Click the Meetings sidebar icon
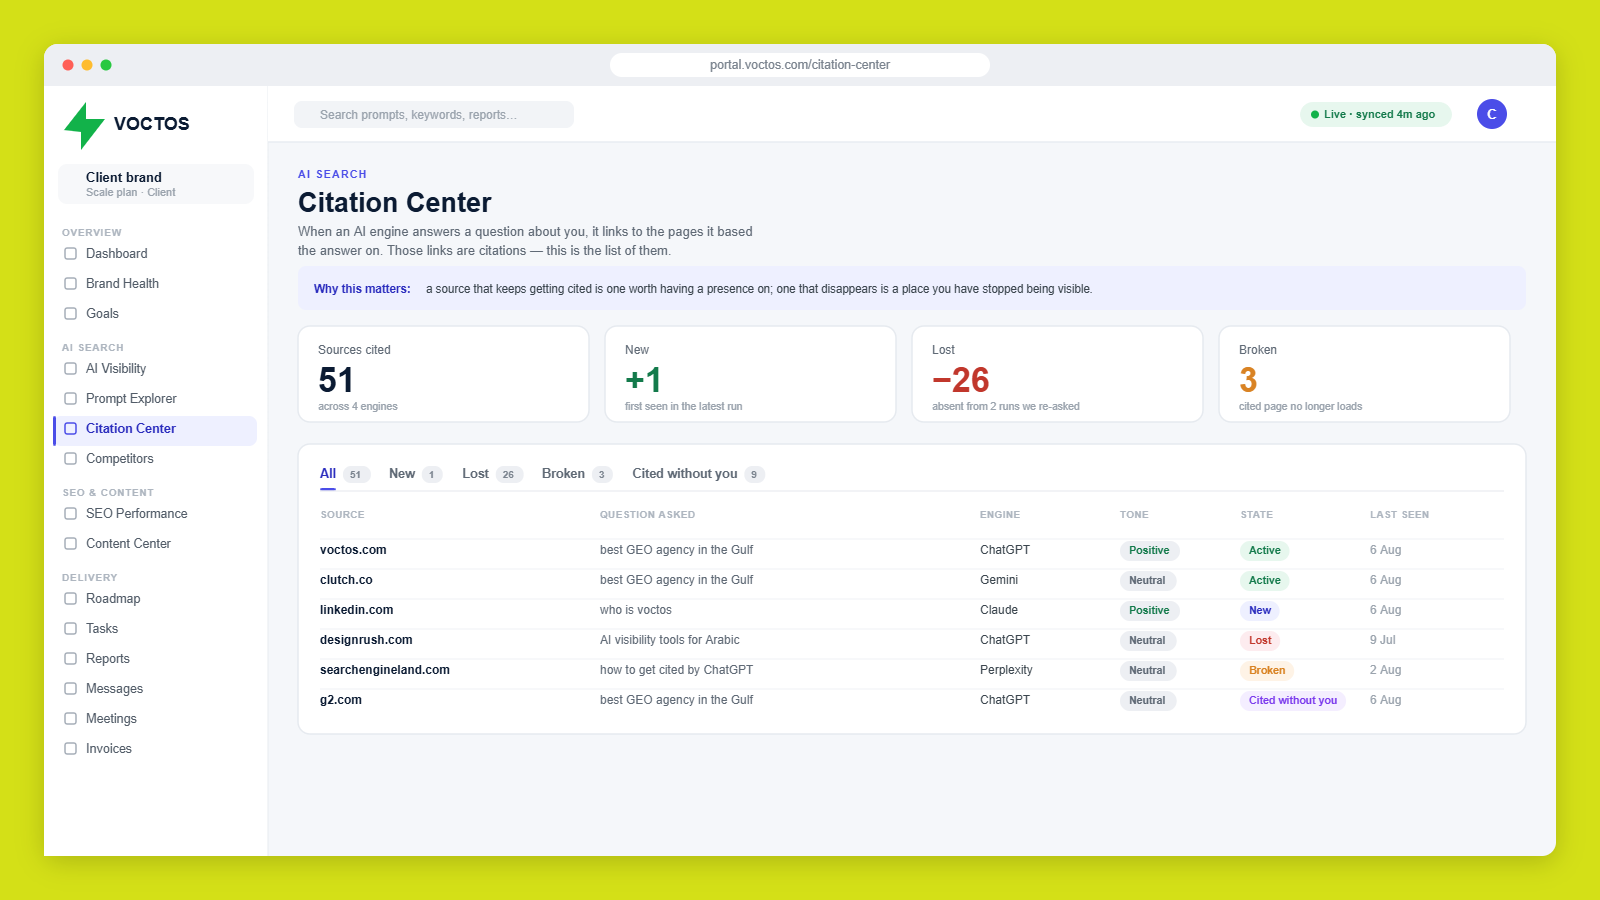The image size is (1600, 900). (x=70, y=719)
